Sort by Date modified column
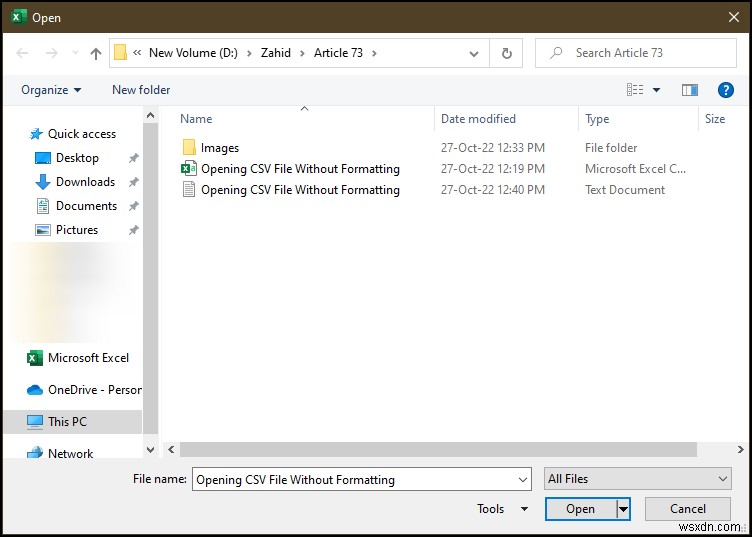The image size is (752, 537). 478,119
